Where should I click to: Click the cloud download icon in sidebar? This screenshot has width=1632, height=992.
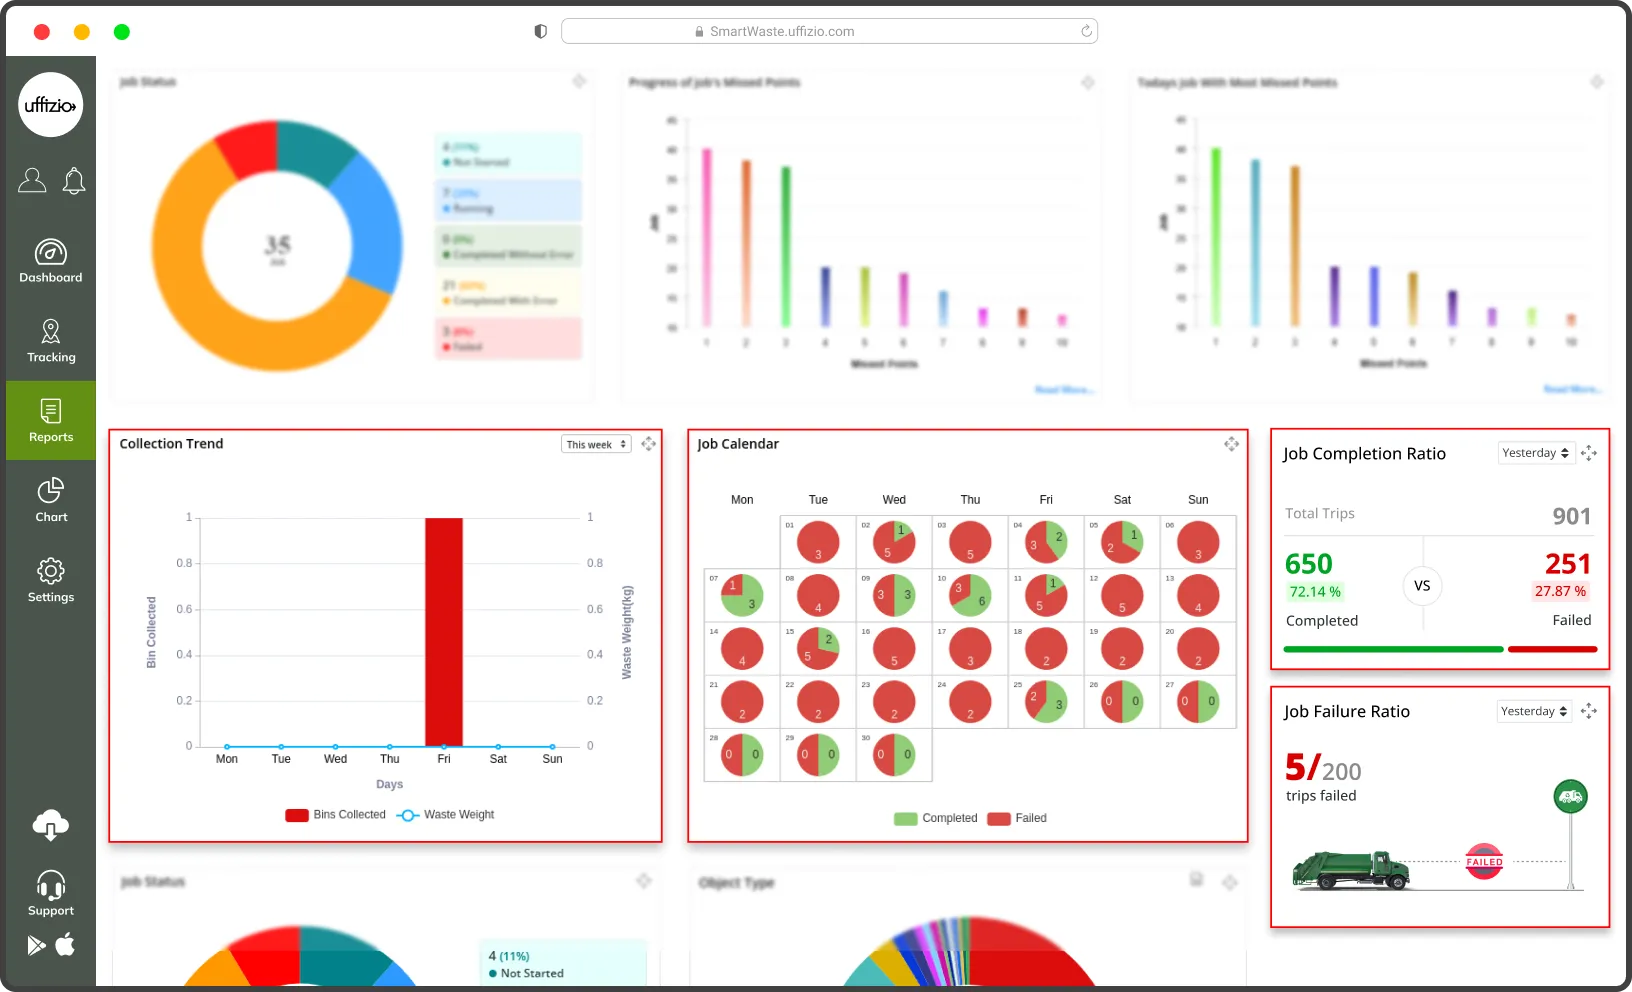(x=51, y=825)
